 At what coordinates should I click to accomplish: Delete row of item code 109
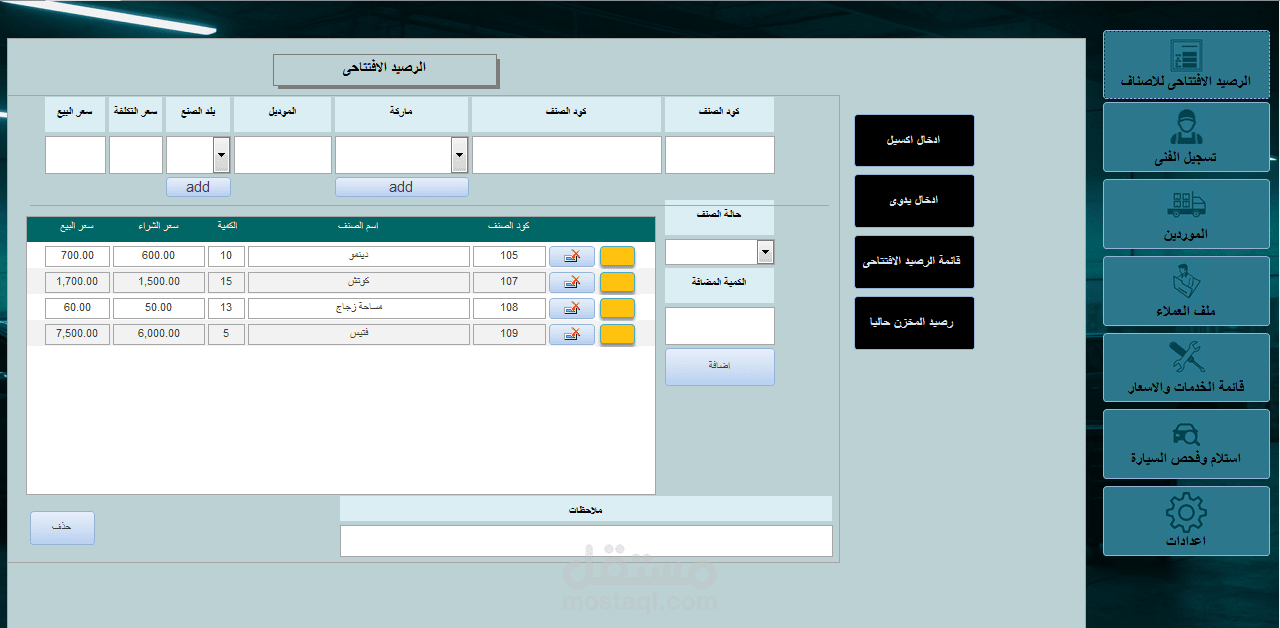click(572, 334)
